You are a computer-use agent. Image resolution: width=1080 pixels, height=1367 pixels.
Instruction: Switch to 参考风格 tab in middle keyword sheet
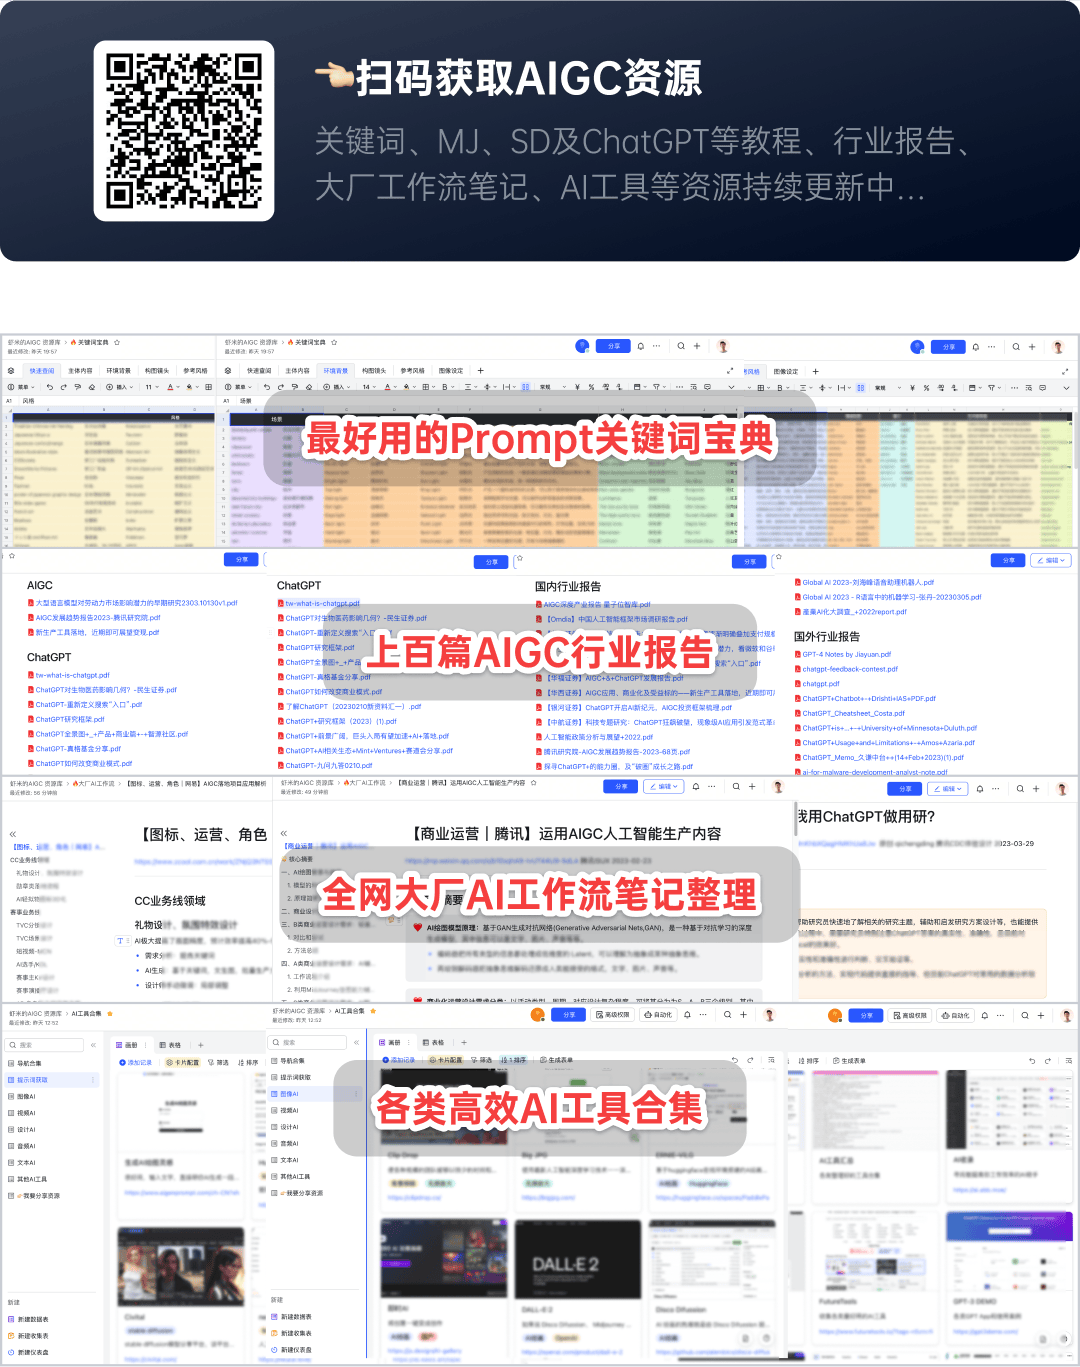coord(413,371)
